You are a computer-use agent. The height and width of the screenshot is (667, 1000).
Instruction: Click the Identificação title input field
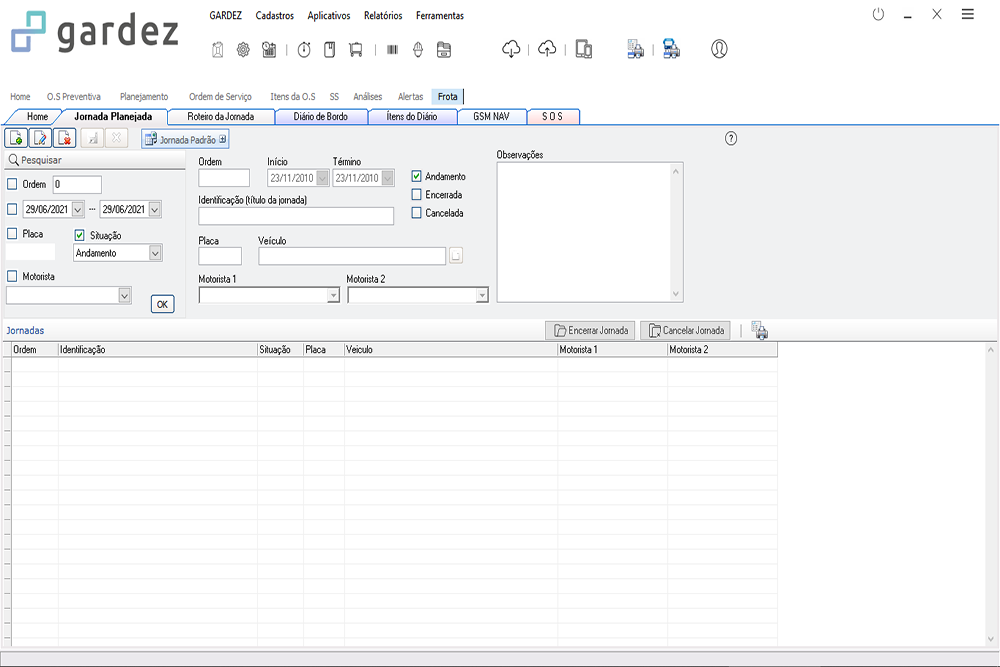pyautogui.click(x=296, y=216)
